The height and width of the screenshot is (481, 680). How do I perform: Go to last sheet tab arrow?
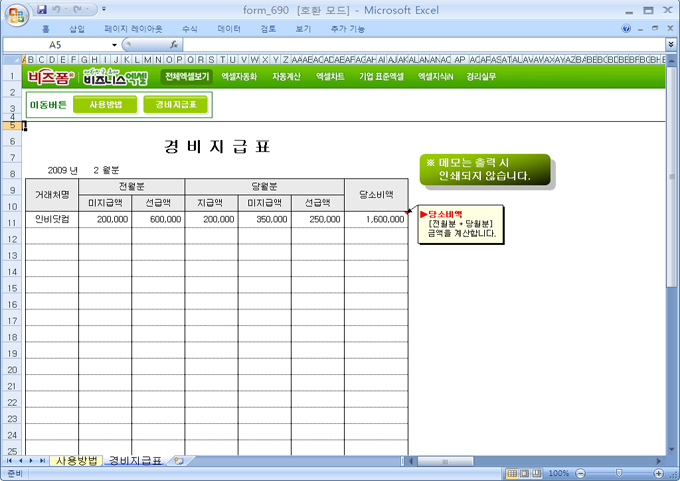click(x=42, y=461)
